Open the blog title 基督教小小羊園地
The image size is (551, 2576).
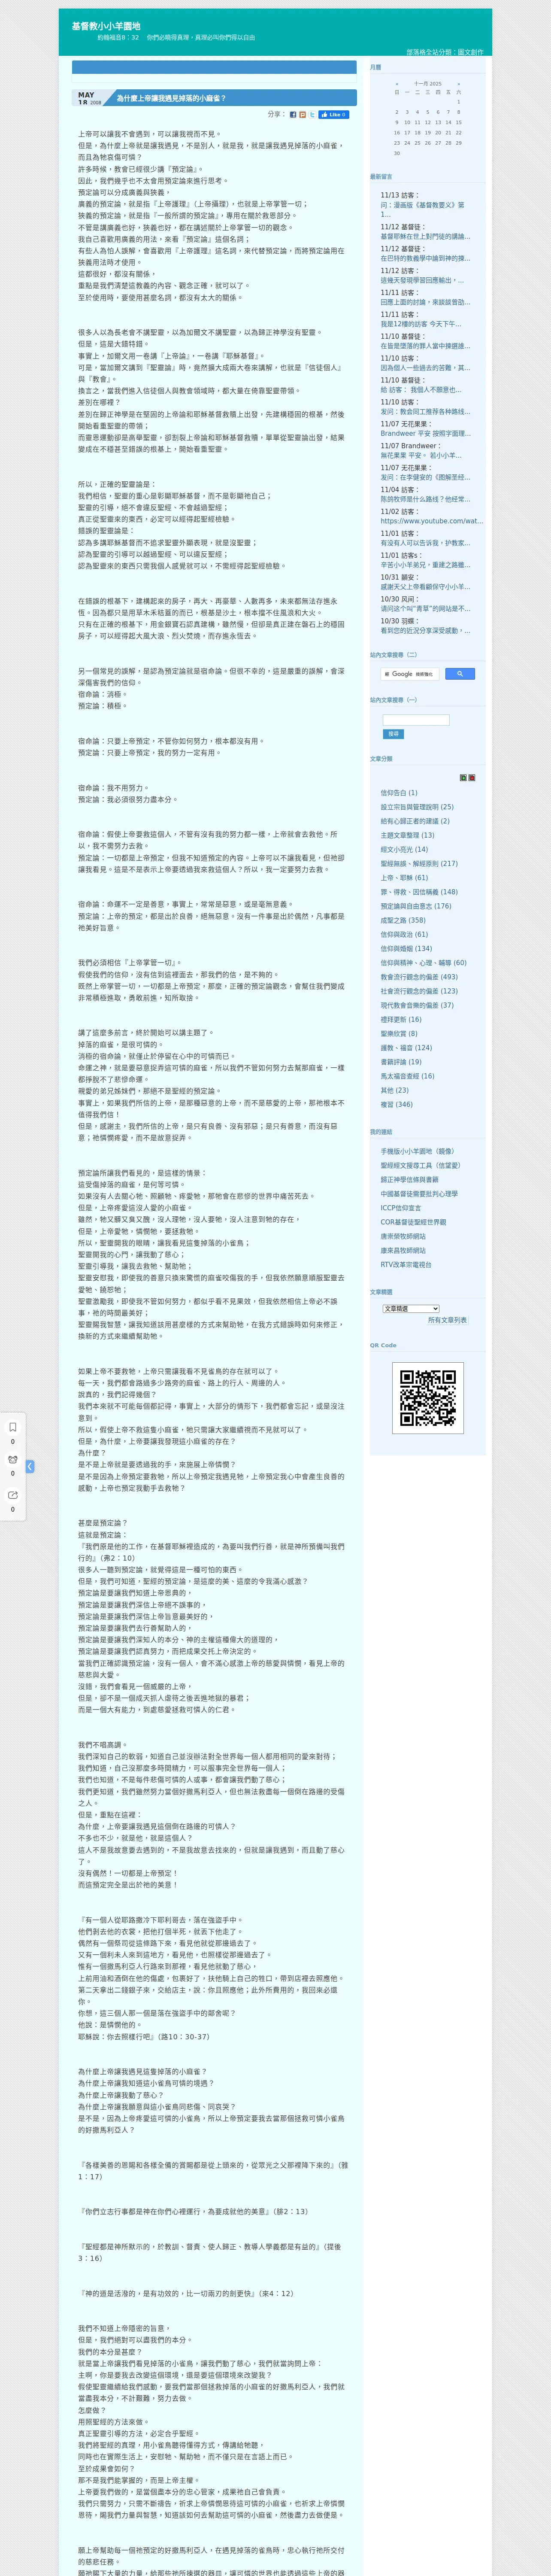[106, 26]
